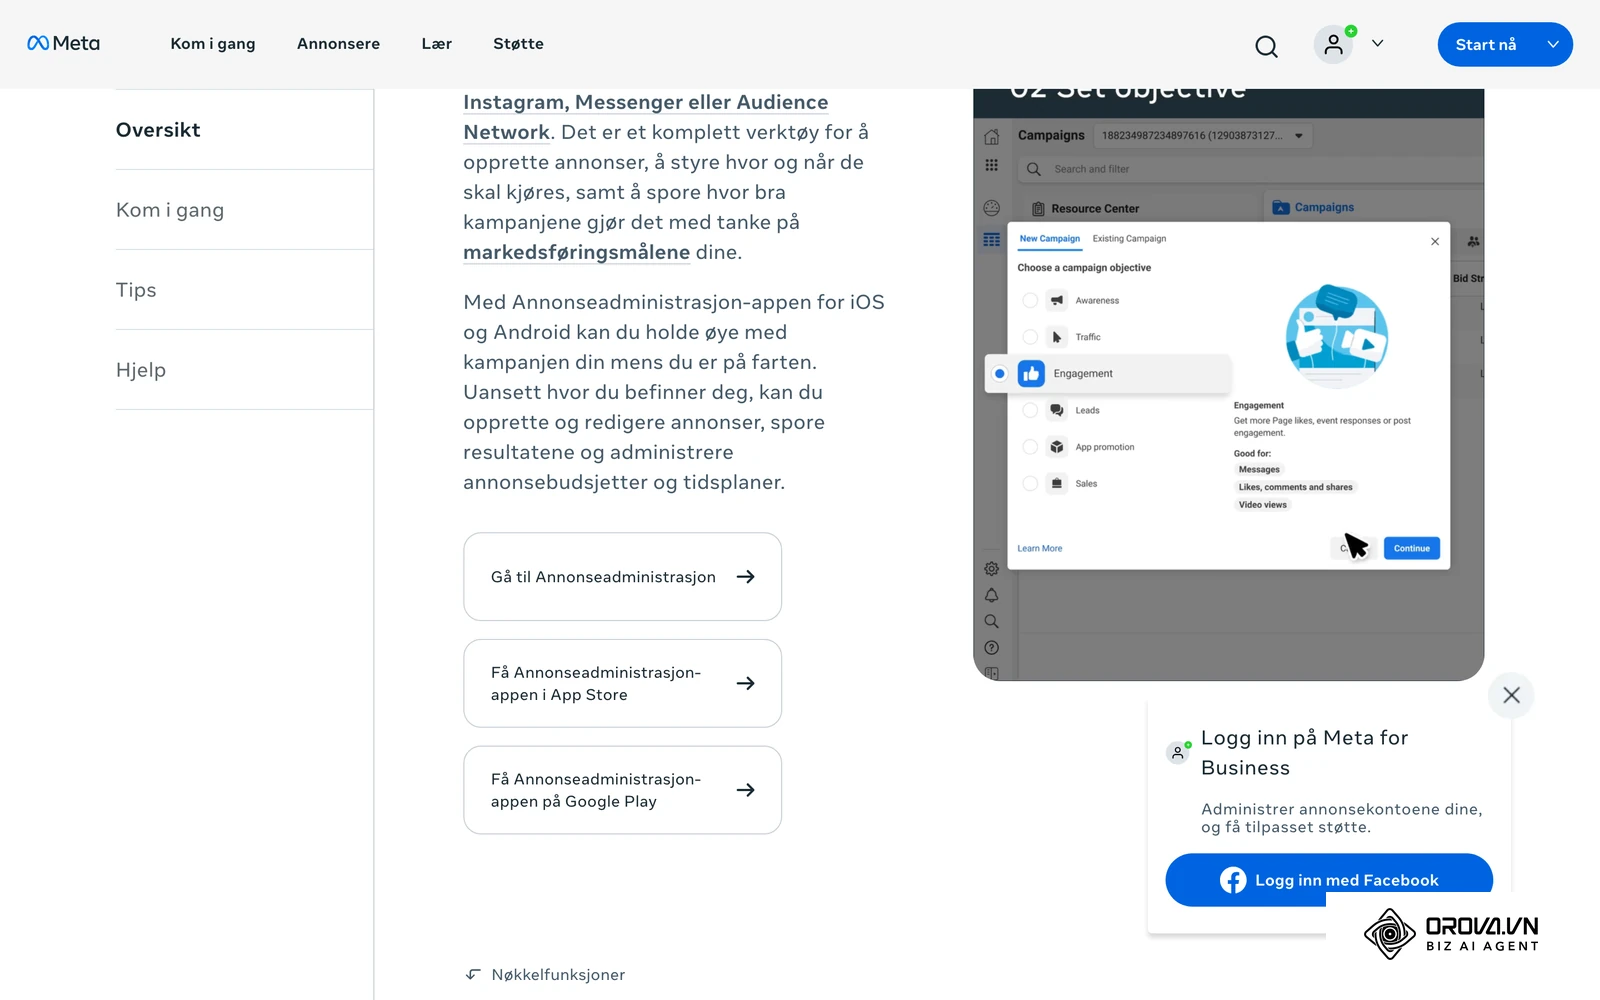Select the Sales objective radio button
Viewport: 1600px width, 1000px height.
(1030, 484)
